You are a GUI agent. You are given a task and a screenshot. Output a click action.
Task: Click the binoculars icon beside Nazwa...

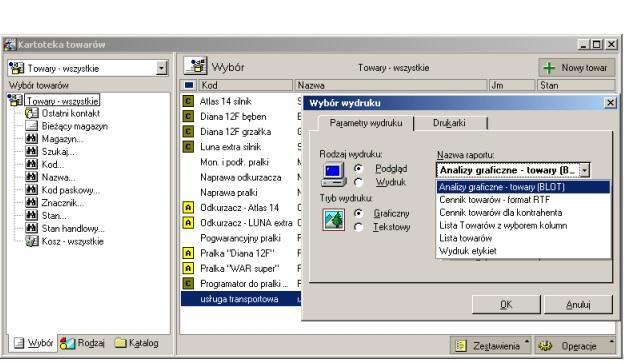pos(32,177)
